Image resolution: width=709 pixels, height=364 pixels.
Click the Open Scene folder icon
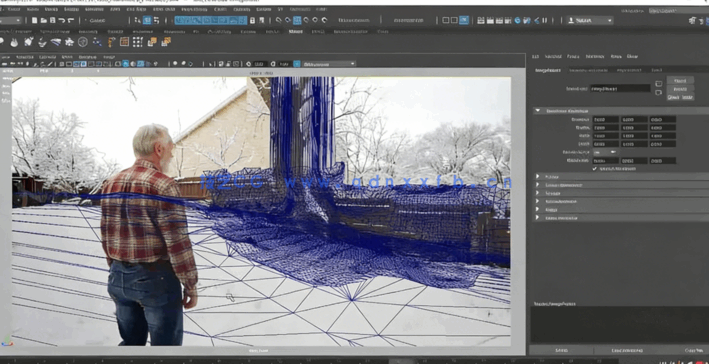[x=44, y=20]
